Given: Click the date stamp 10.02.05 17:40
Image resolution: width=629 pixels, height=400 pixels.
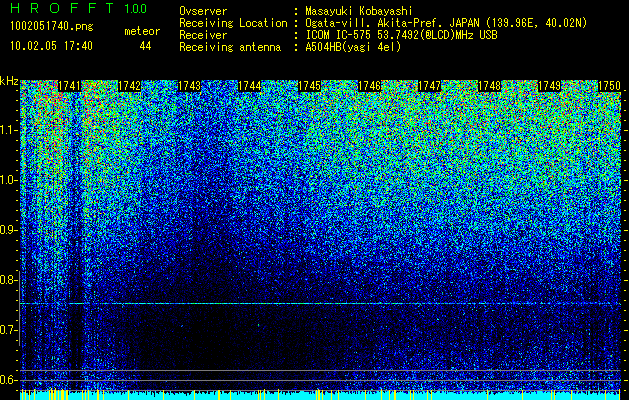Looking at the screenshot, I should click(51, 46).
